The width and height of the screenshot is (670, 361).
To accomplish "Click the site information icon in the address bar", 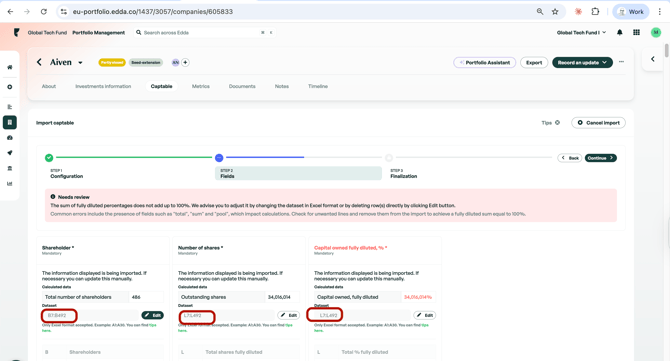I will pyautogui.click(x=64, y=12).
